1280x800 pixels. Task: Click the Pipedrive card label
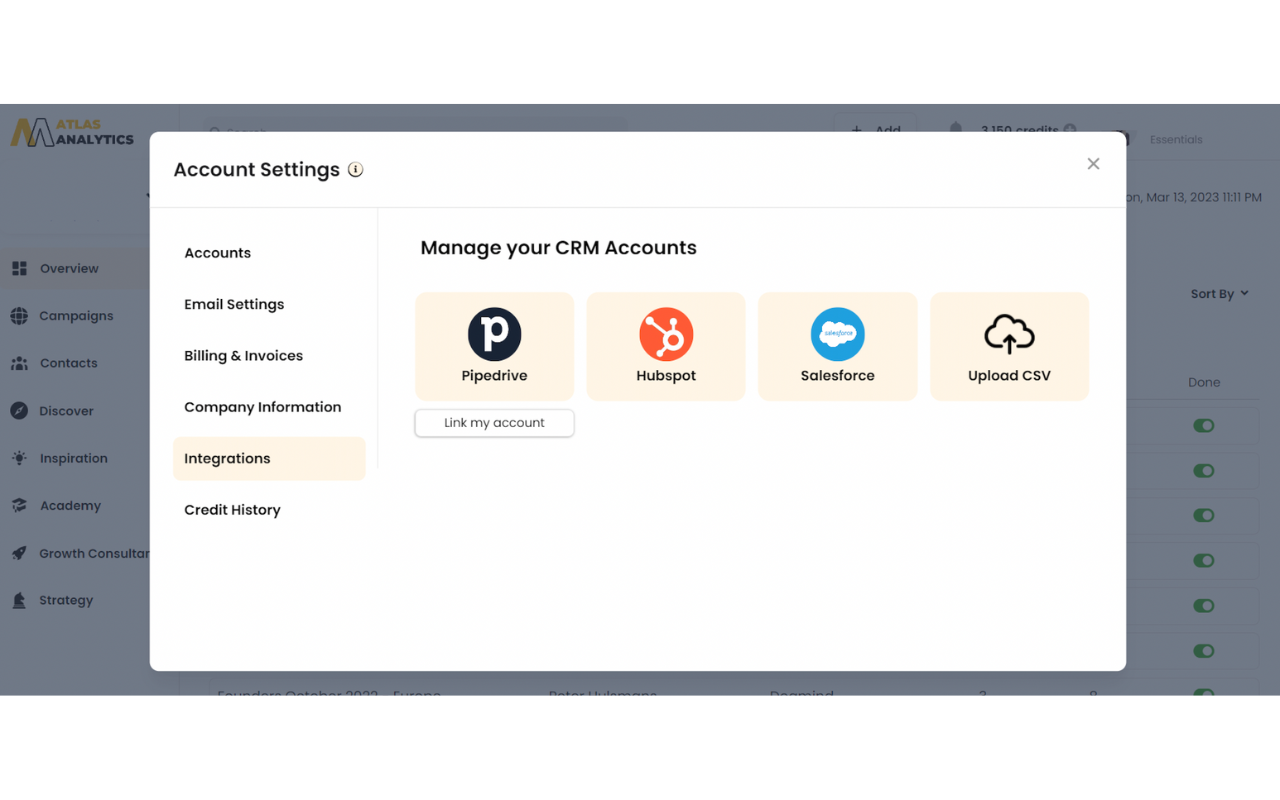tap(494, 376)
